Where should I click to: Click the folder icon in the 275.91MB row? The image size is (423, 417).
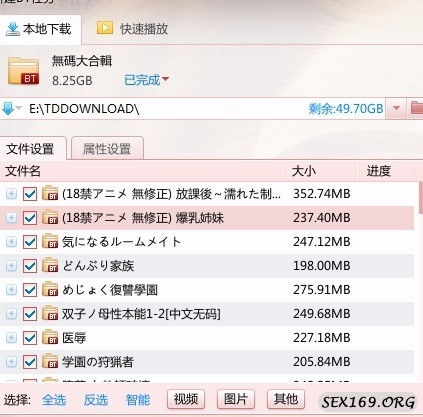(50, 289)
